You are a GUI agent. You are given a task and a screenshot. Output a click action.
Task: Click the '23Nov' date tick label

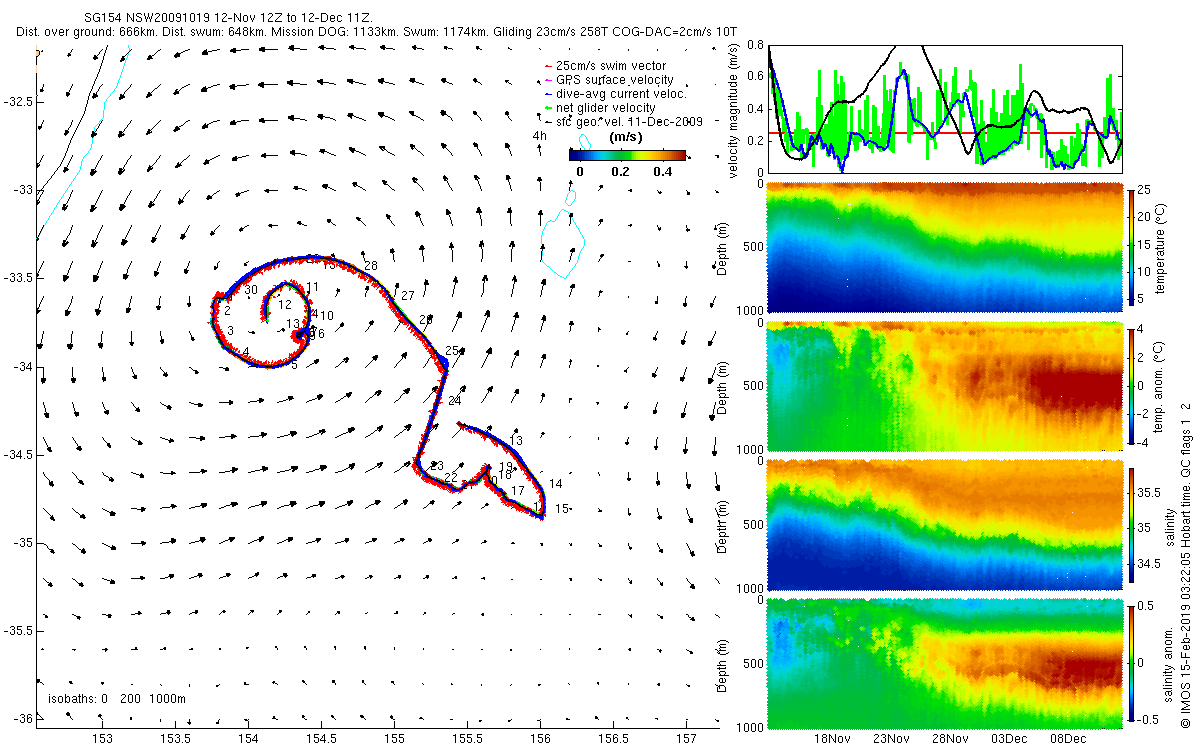(891, 739)
